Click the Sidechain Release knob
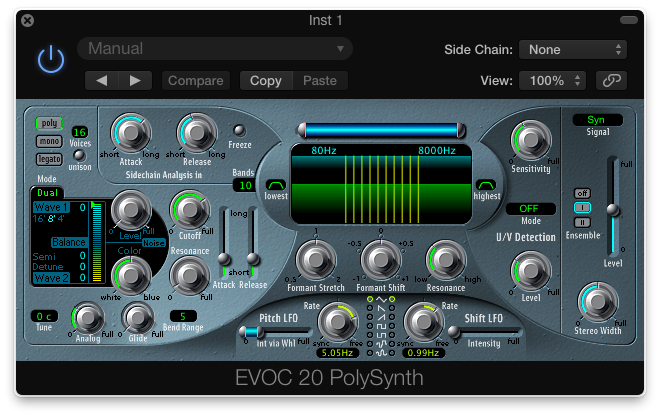The height and width of the screenshot is (417, 660). coord(197,133)
